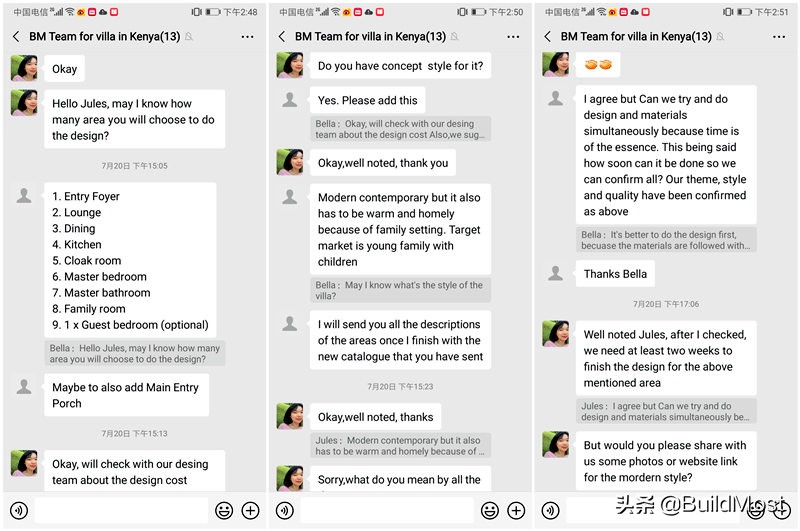Tap the "Maybe to also add Main Entry Porch" message
The height and width of the screenshot is (531, 800).
(x=126, y=395)
